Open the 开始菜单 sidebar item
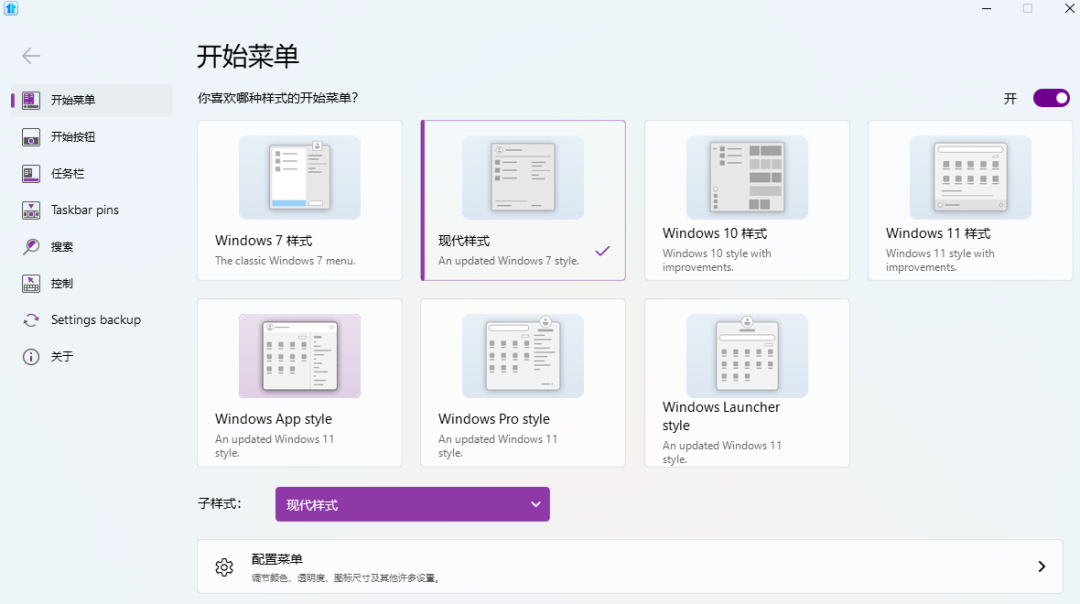Image resolution: width=1080 pixels, height=604 pixels. tap(92, 101)
